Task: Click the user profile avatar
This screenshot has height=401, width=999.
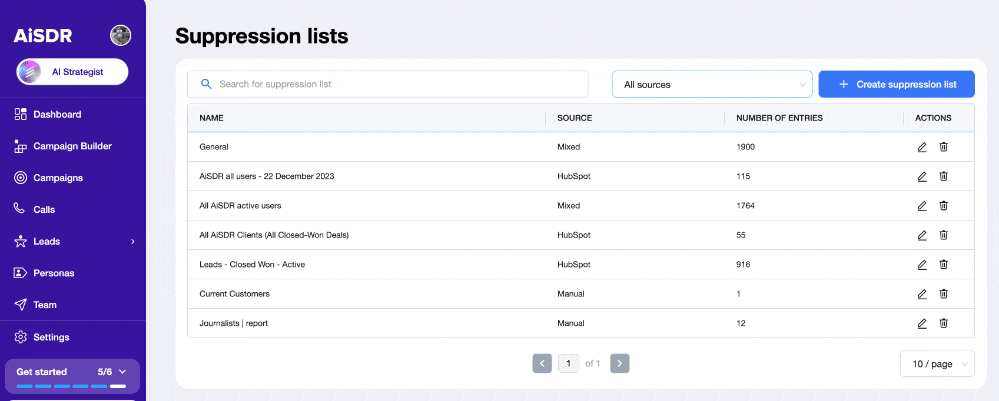Action: tap(120, 36)
